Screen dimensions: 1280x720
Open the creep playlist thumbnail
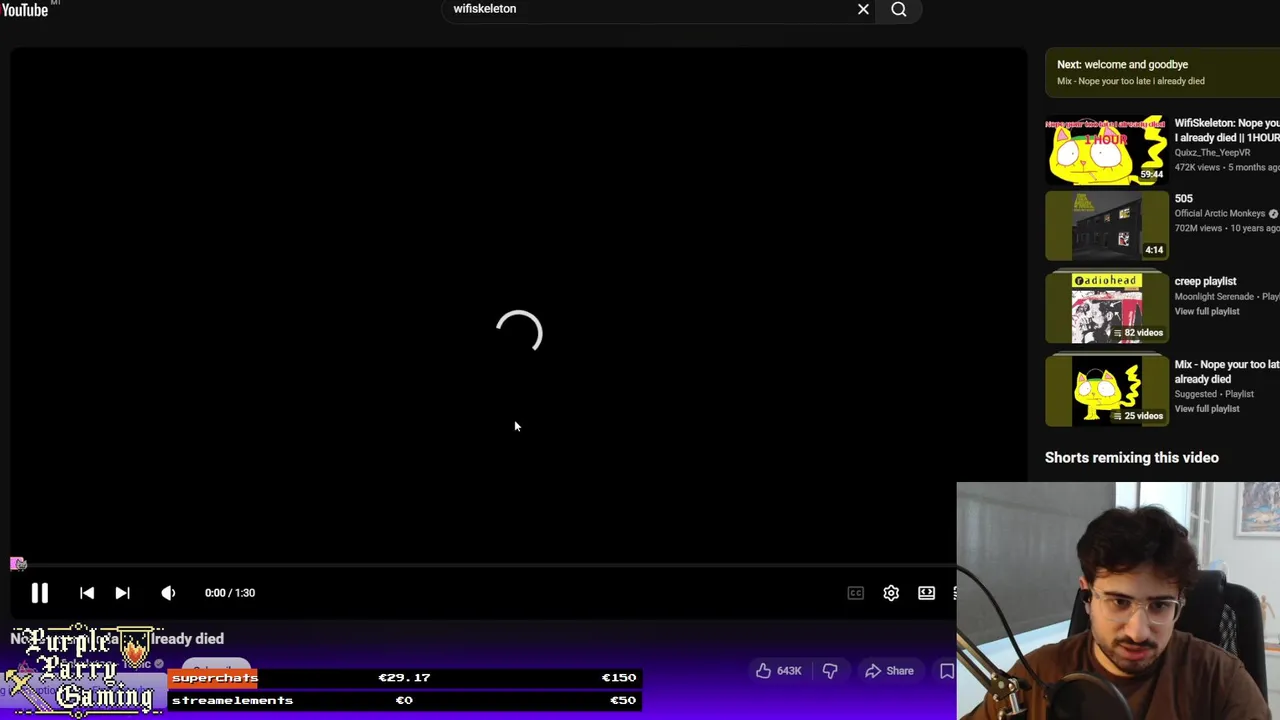coord(1106,309)
